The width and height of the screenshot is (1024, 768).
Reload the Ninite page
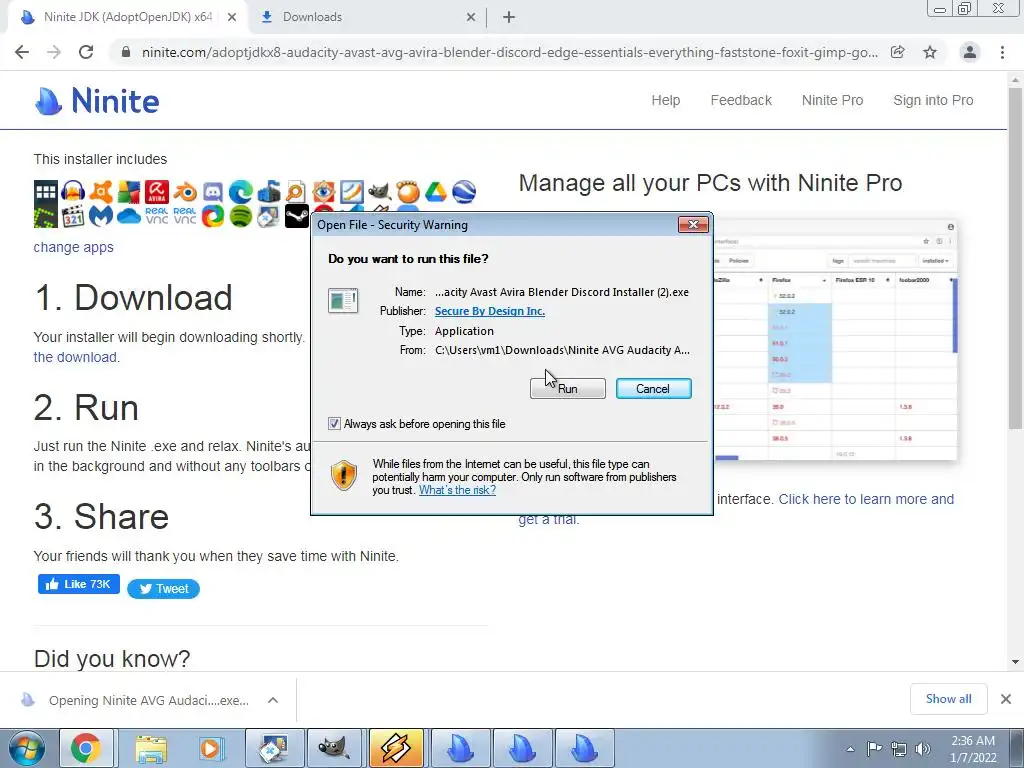(86, 52)
